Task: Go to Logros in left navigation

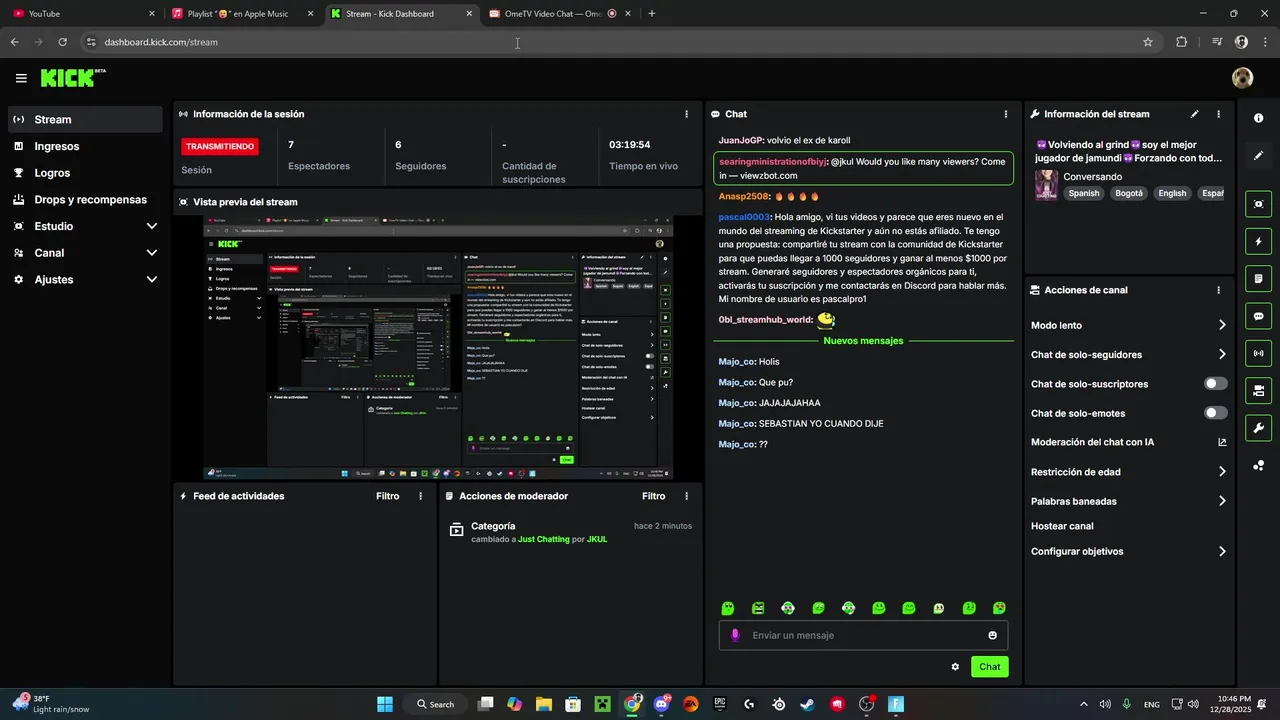Action: pos(85,173)
